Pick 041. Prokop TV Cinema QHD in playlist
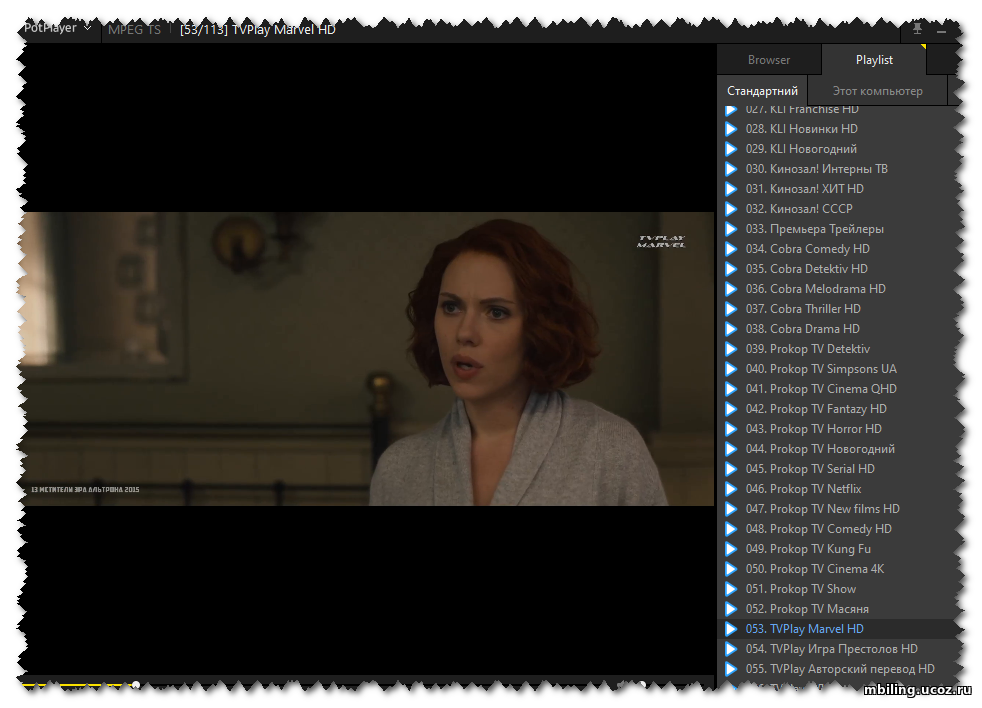Screen dimensions: 982x708 837,389
